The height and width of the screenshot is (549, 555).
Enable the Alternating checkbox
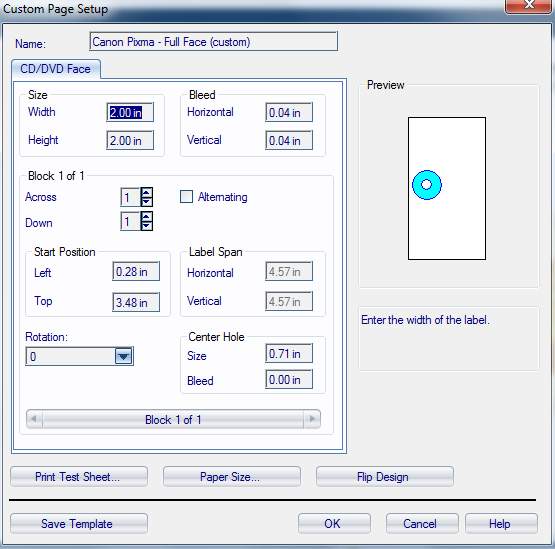(x=186, y=196)
